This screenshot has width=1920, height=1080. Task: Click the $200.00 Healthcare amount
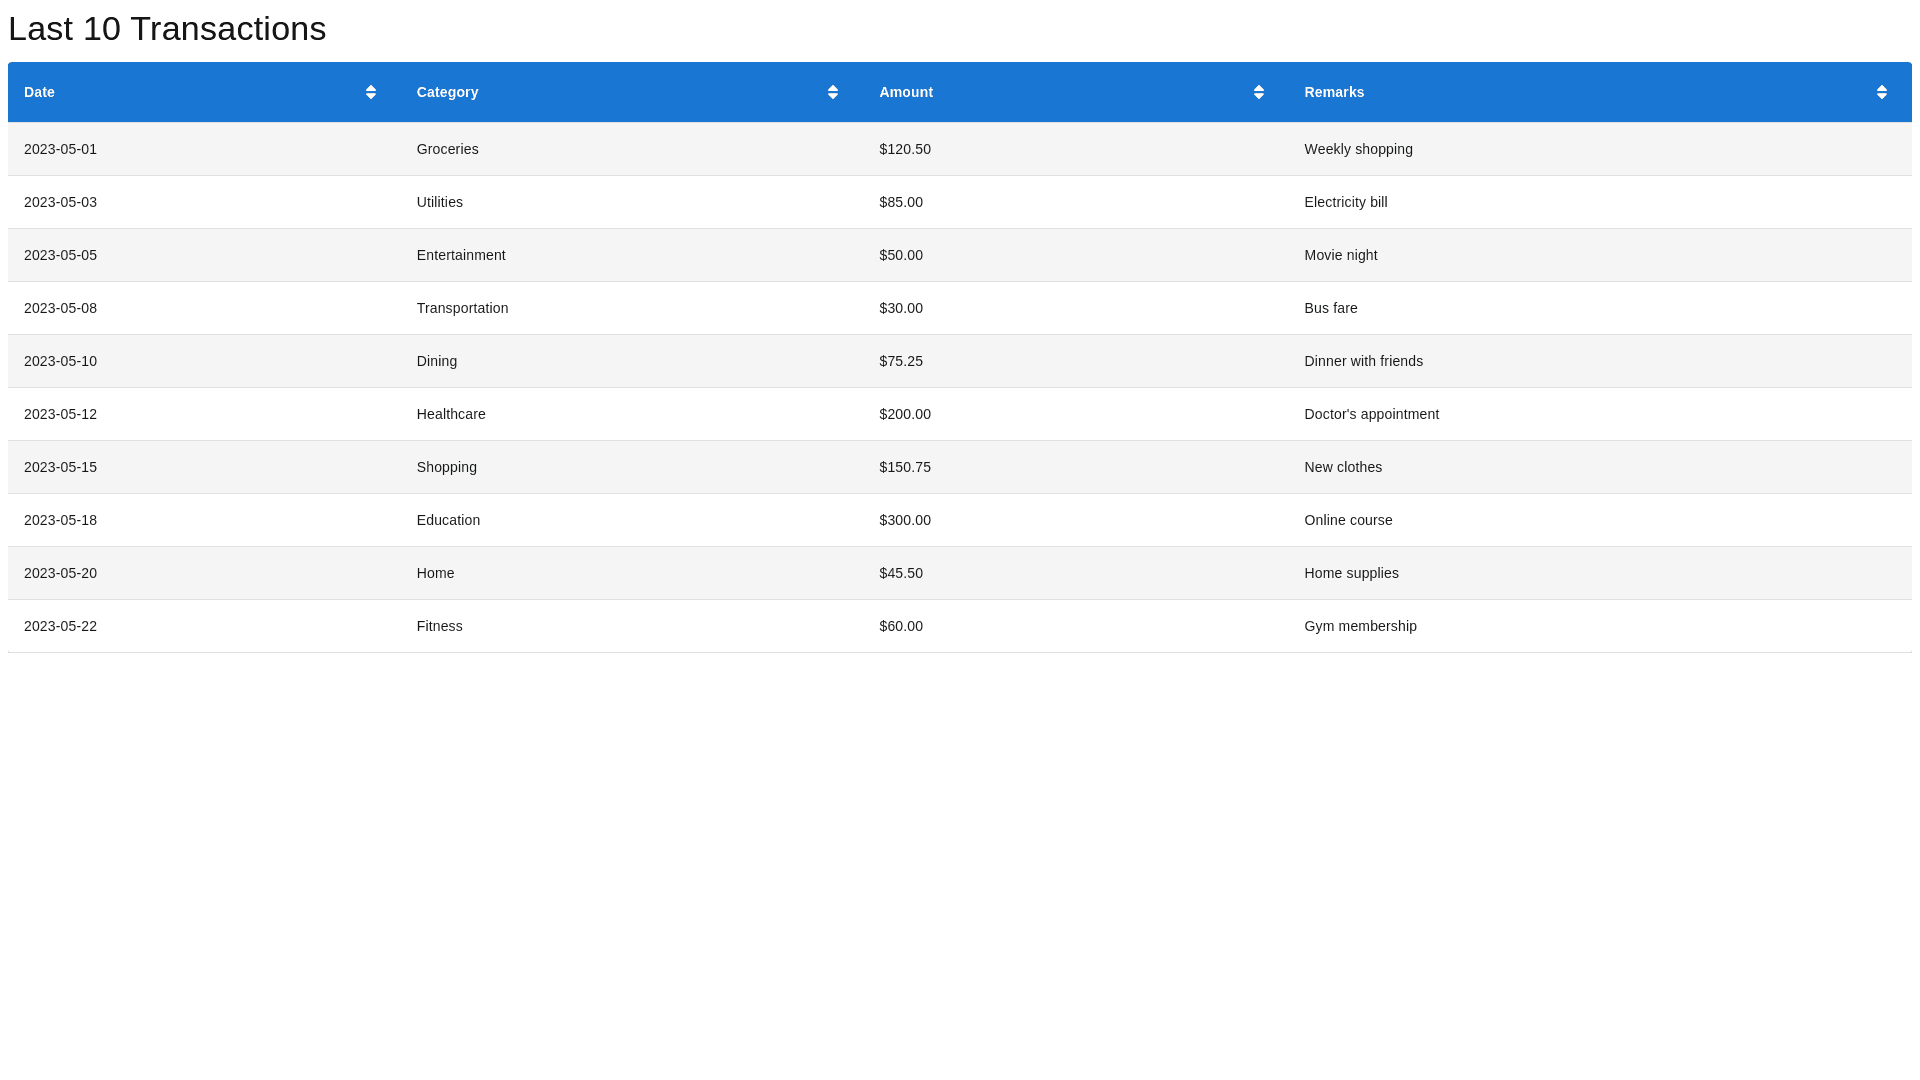905,414
